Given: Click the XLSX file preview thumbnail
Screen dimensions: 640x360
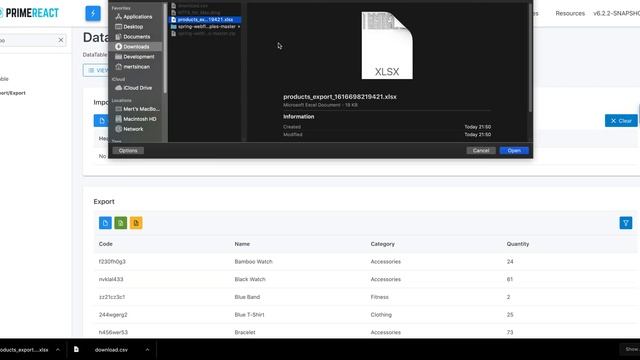Looking at the screenshot, I should click(x=387, y=45).
